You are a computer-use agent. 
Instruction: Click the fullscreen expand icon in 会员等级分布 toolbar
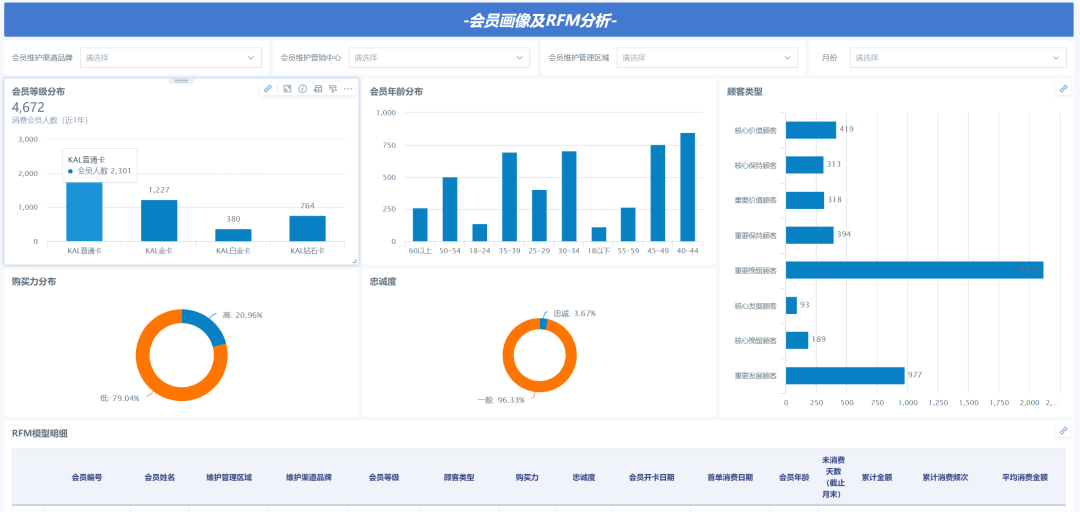(x=287, y=89)
